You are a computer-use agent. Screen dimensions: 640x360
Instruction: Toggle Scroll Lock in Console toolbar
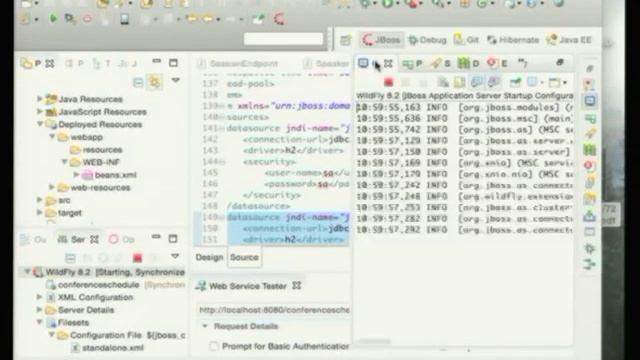click(x=460, y=82)
